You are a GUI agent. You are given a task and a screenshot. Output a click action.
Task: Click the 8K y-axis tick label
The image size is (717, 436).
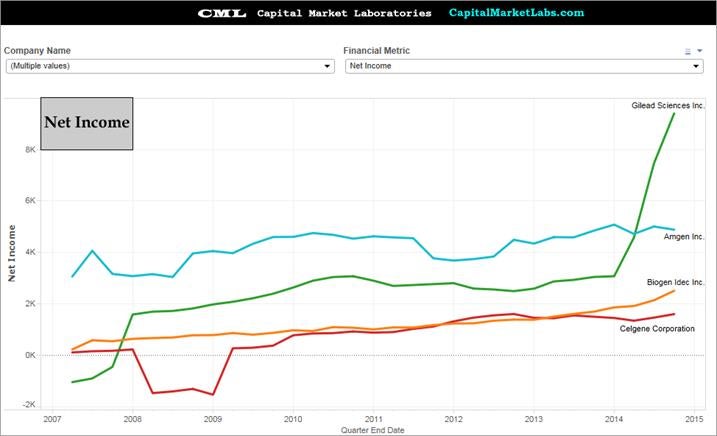coord(30,150)
